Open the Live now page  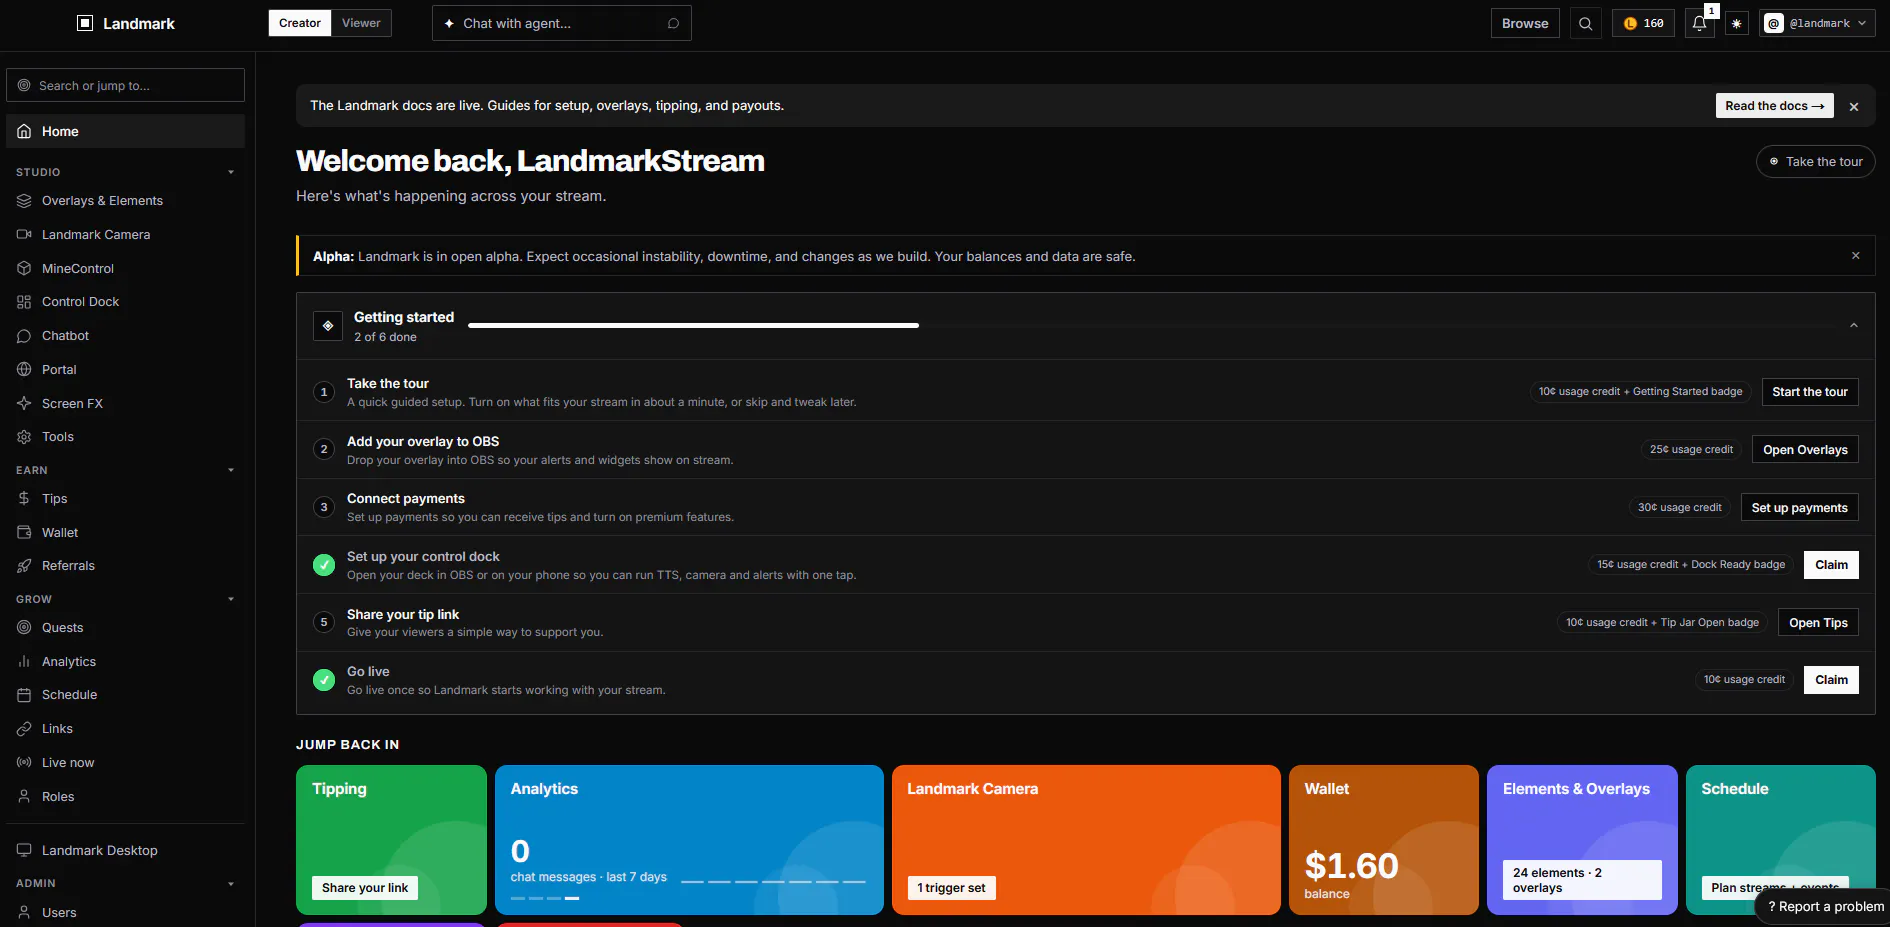[125, 762]
